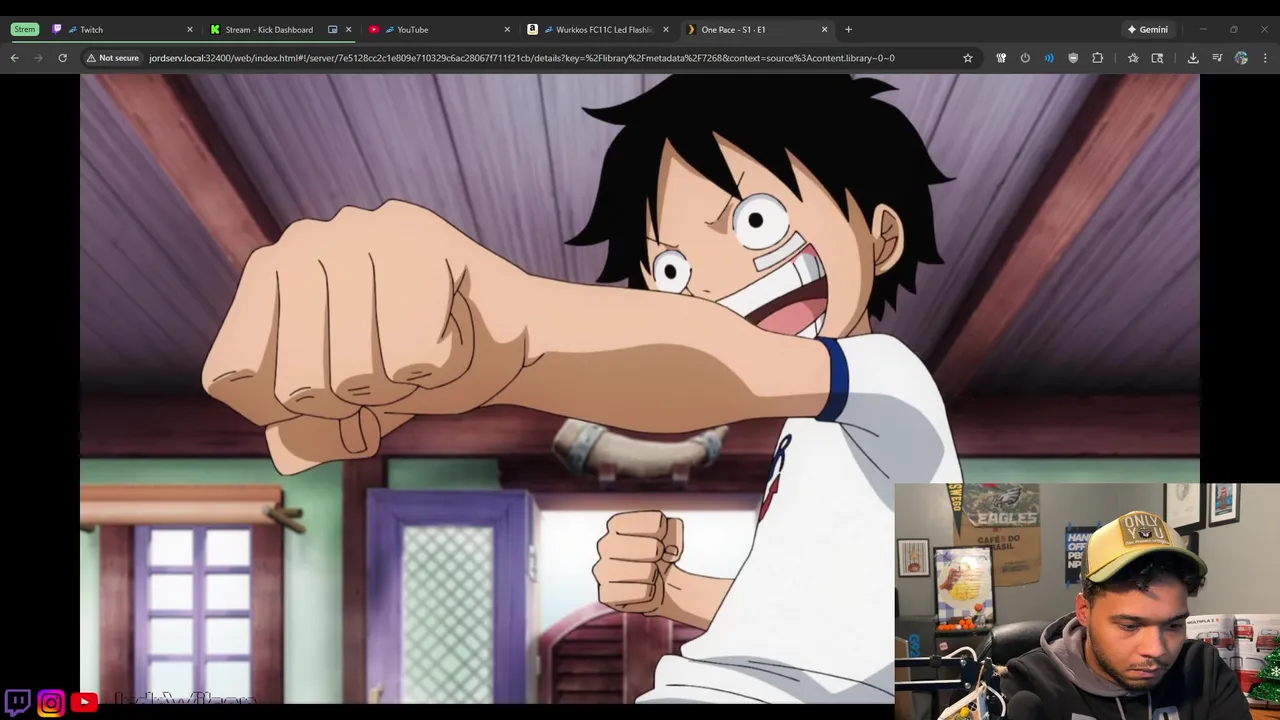Click the Twitch logo in the stream overlay
1280x720 pixels.
(18, 702)
